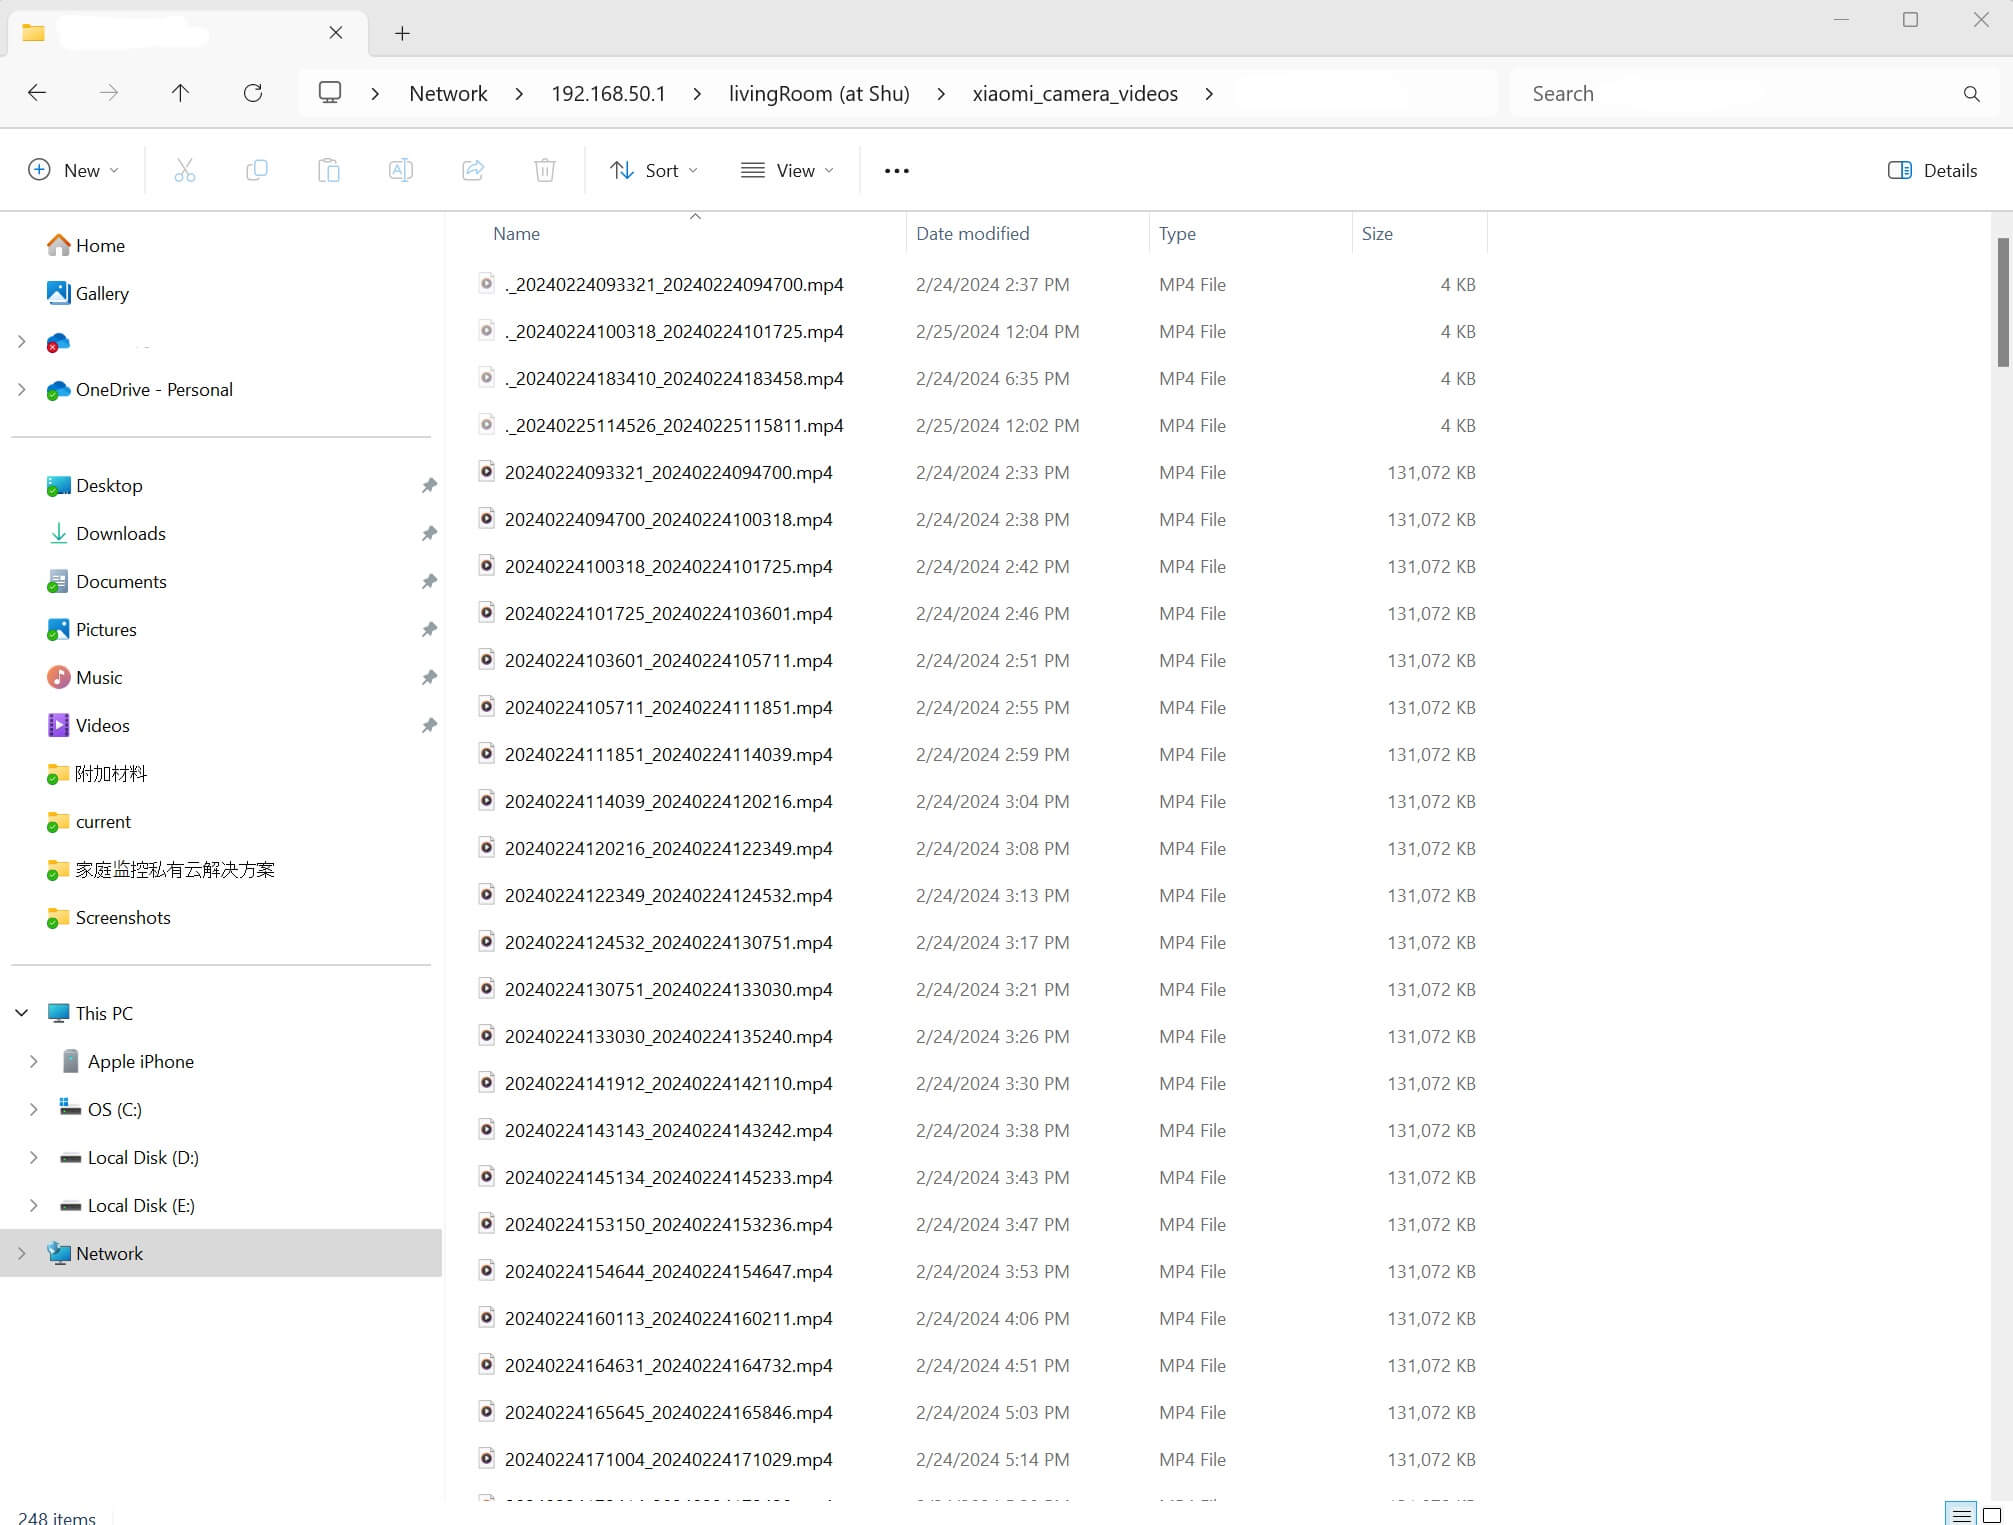The height and width of the screenshot is (1525, 2013).
Task: Go up one directory level
Action: 180,93
